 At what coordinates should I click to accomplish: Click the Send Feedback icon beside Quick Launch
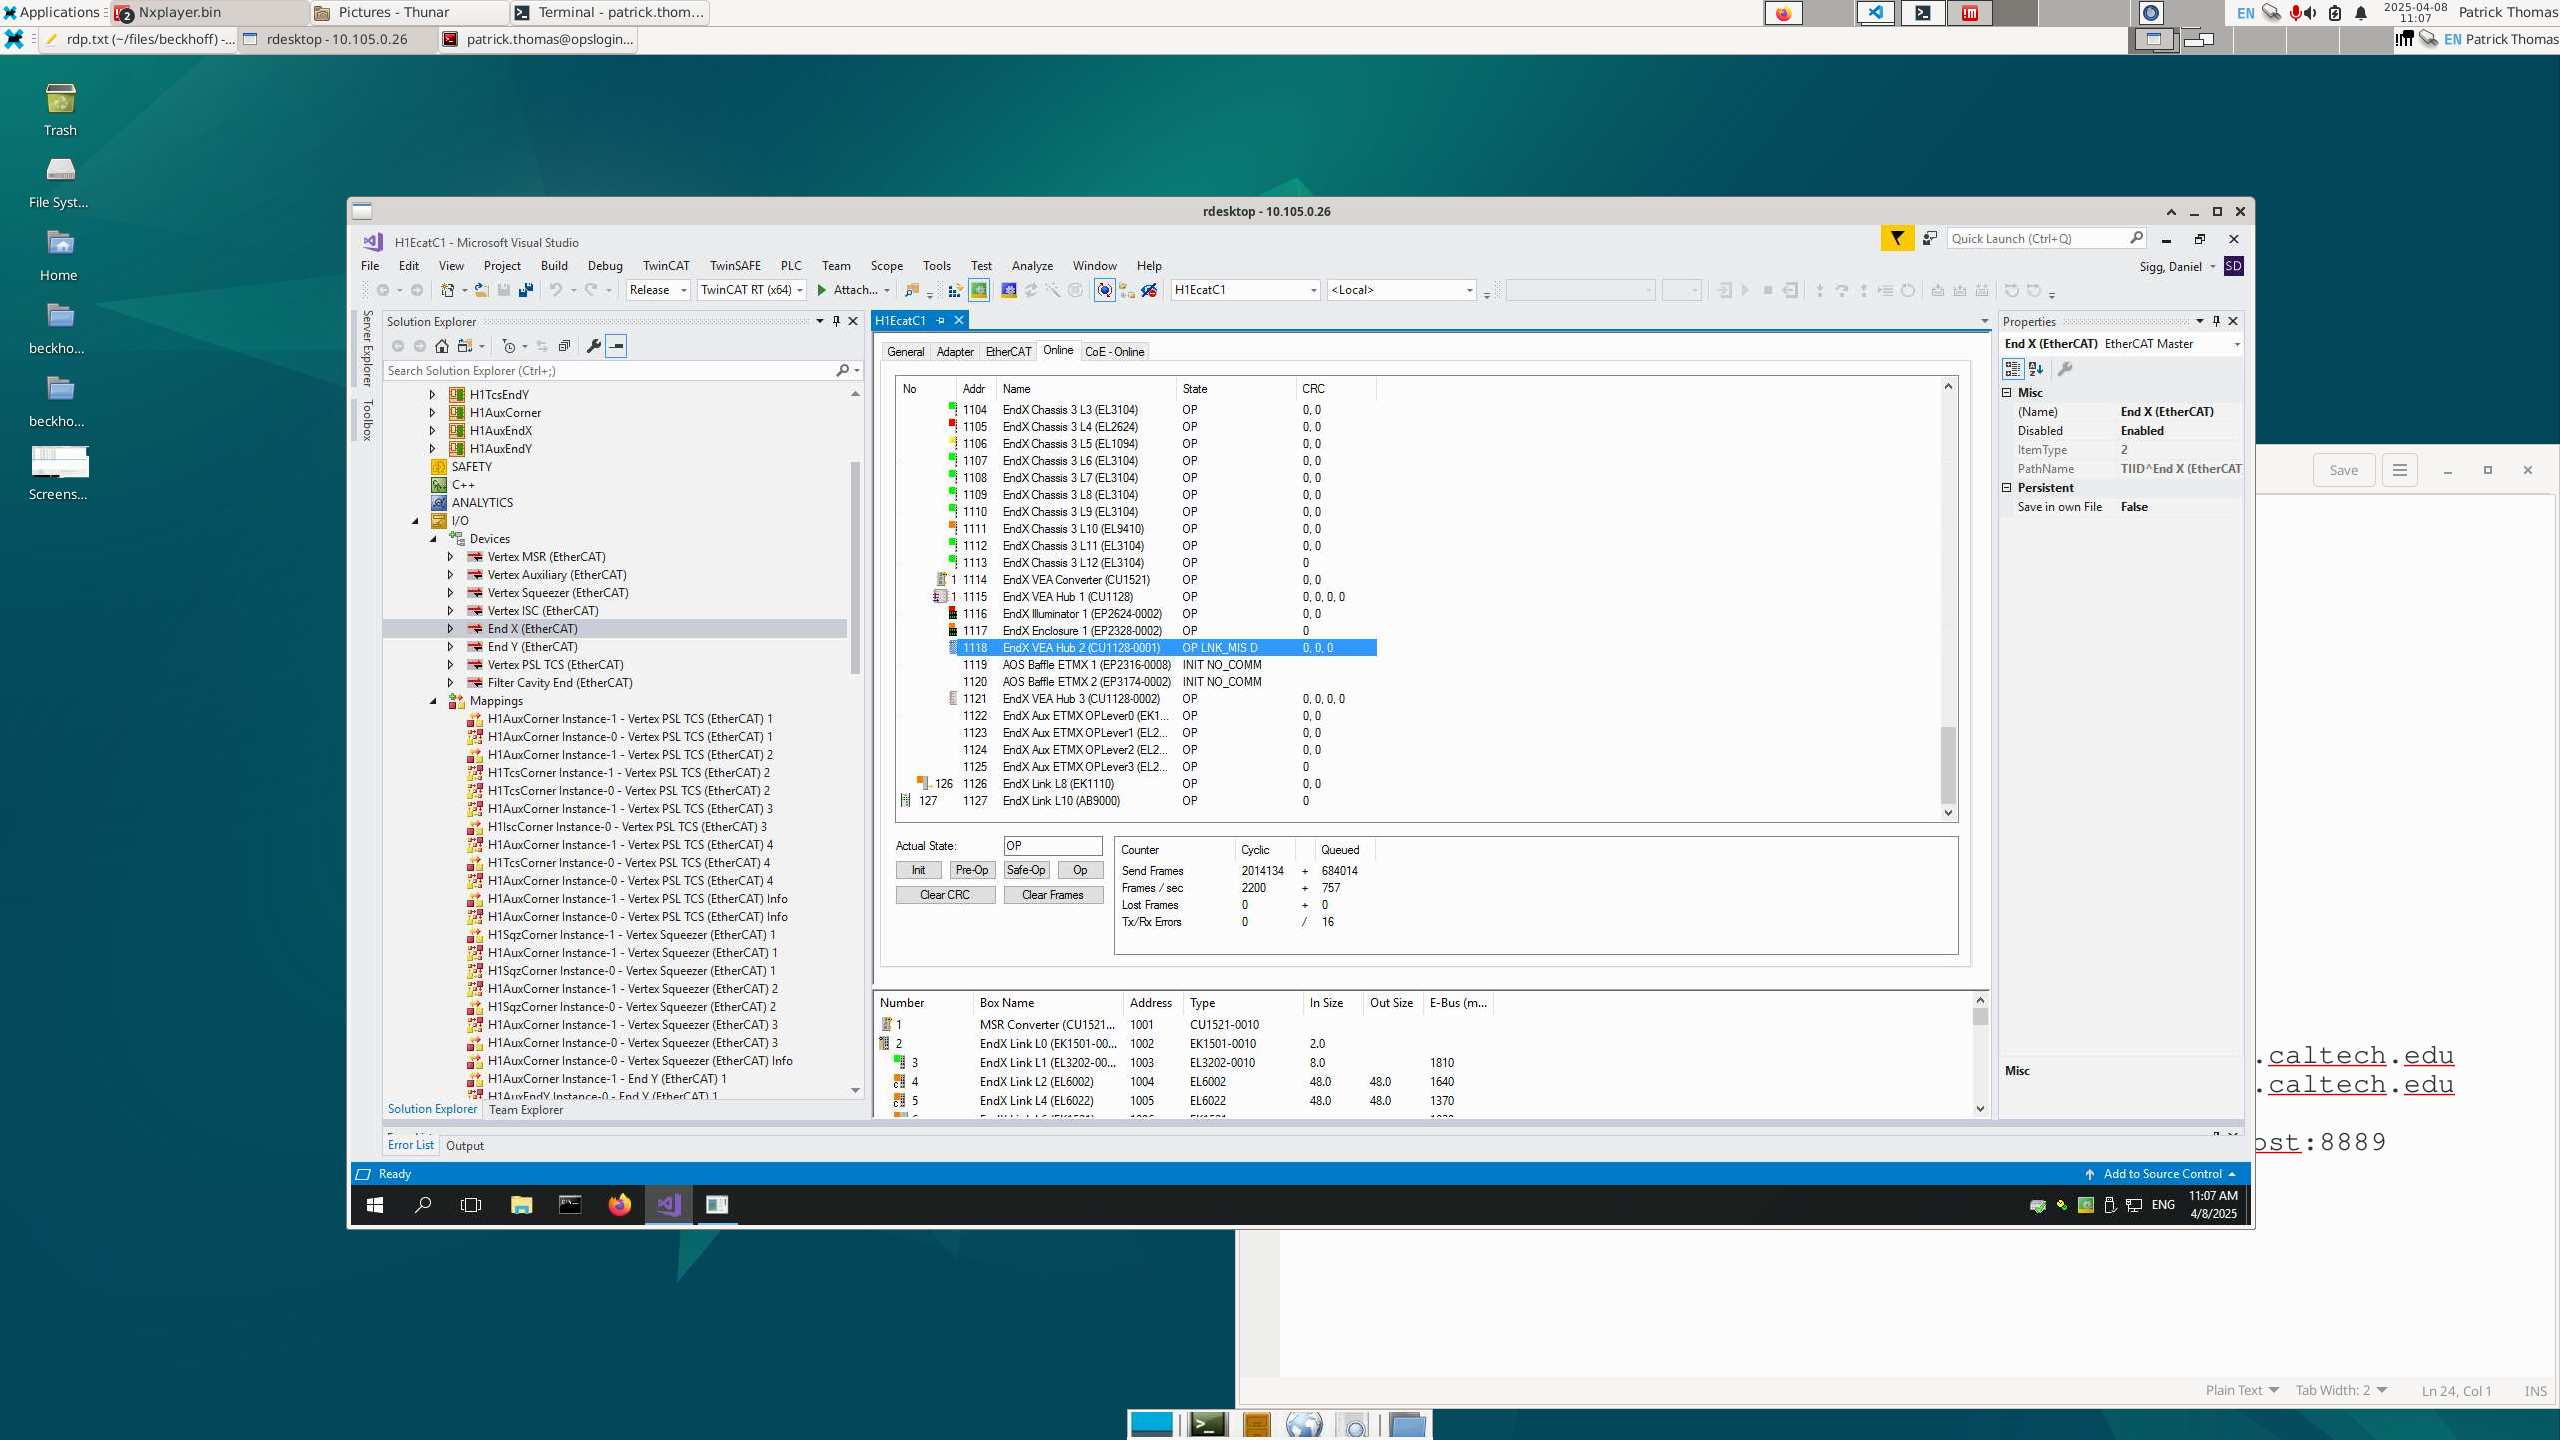1930,238
